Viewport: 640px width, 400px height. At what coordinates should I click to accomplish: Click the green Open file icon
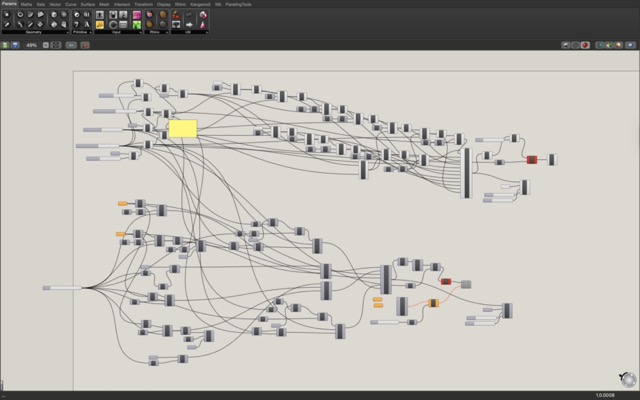click(x=5, y=45)
